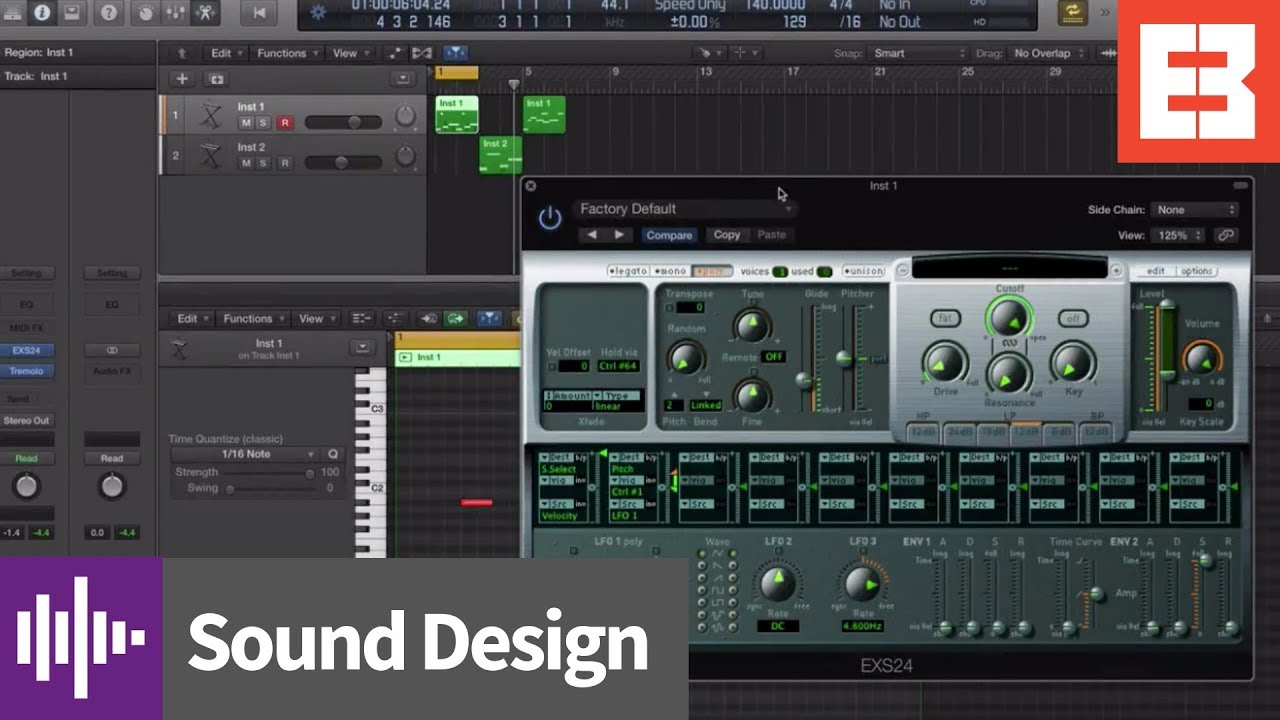Toggle record enable on Inst 1 track

(x=285, y=122)
